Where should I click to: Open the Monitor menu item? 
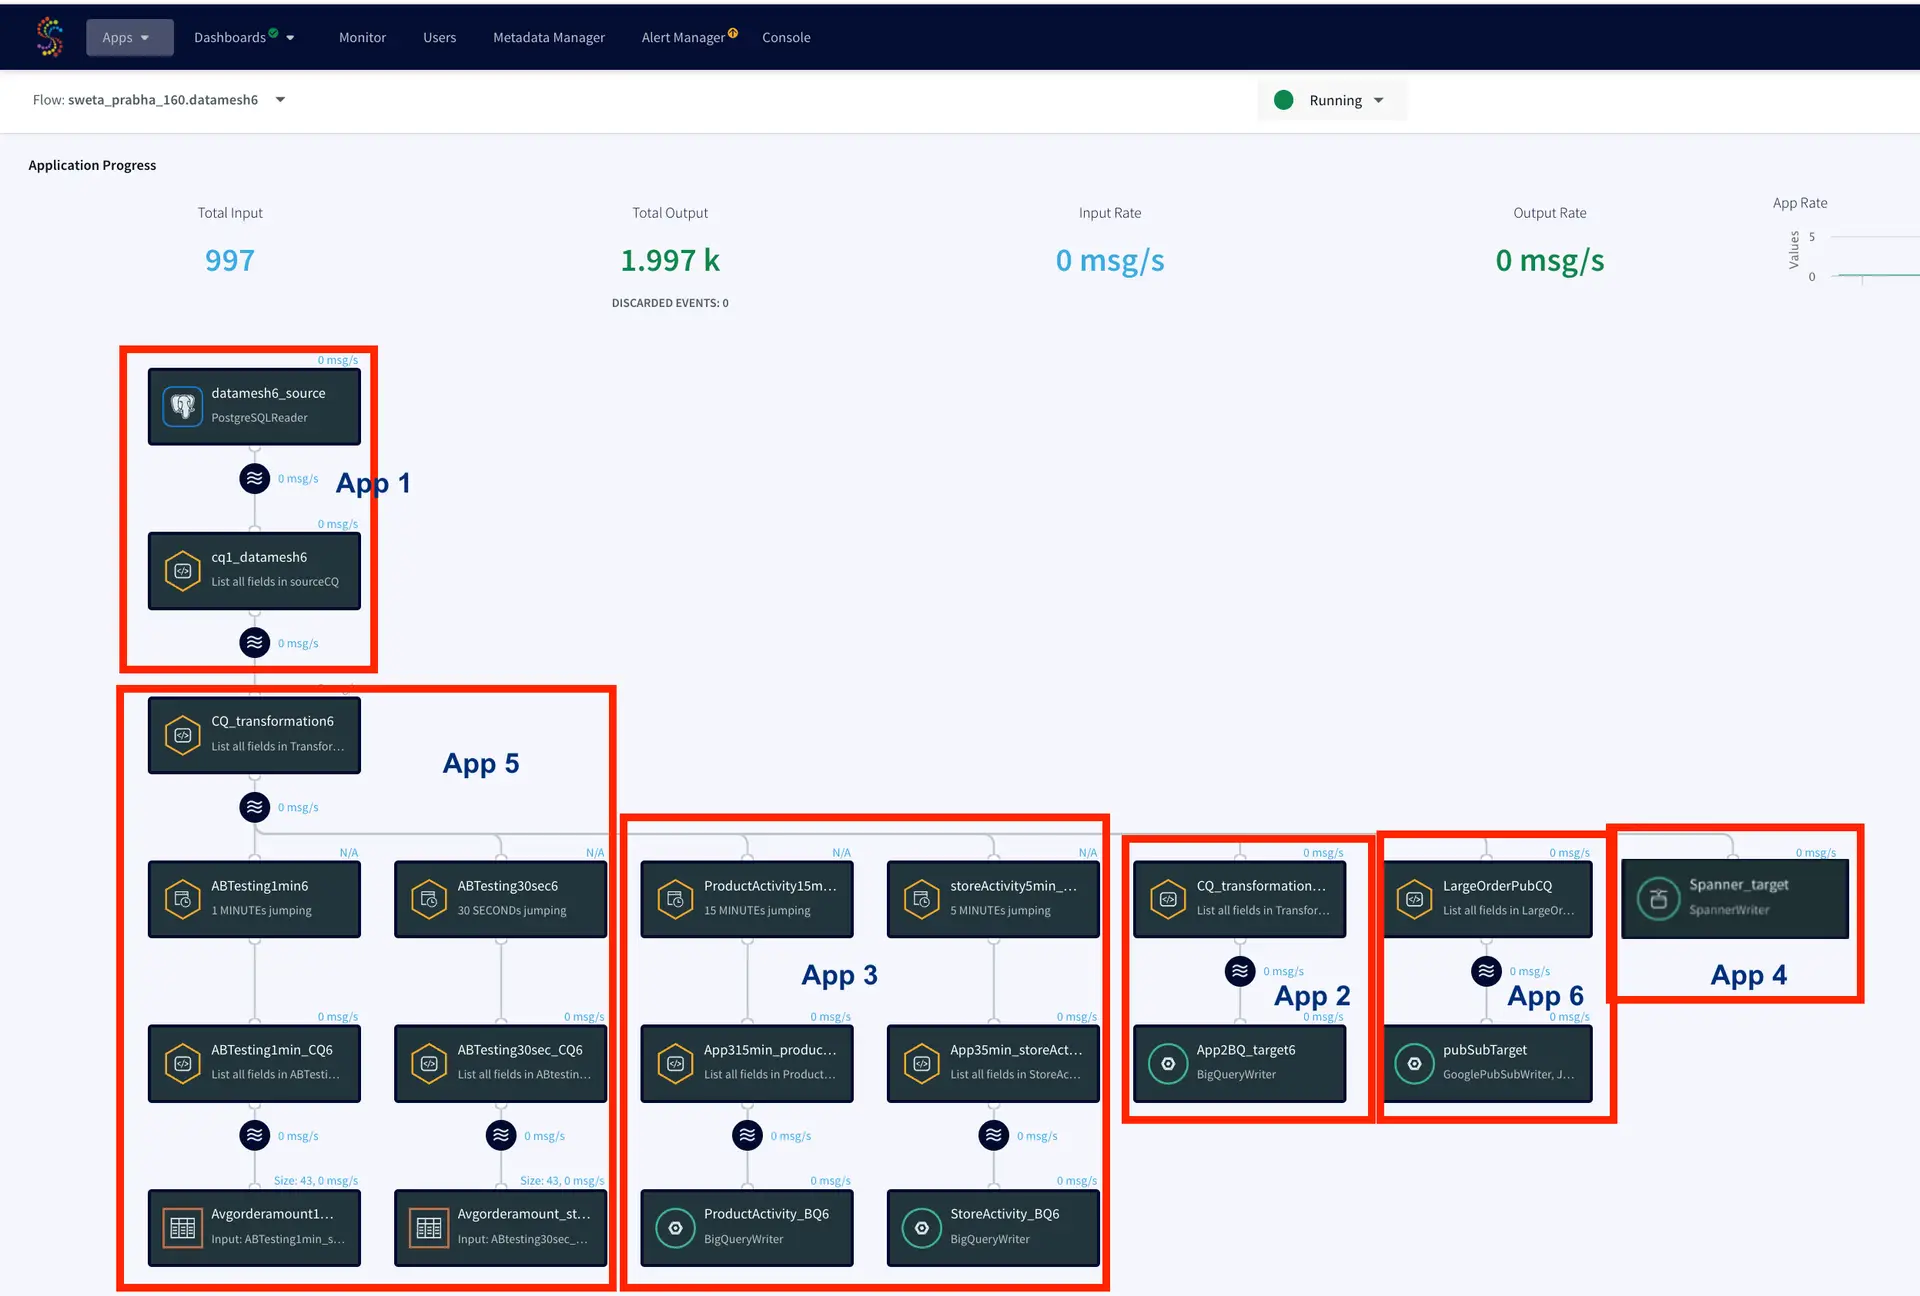tap(362, 37)
